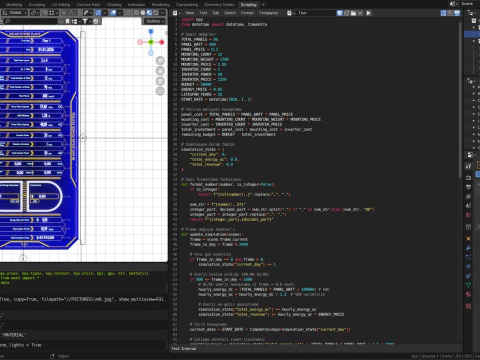This screenshot has height=360, width=480.
Task: Switch to the Rendering workspace tab
Action: click(x=161, y=5)
